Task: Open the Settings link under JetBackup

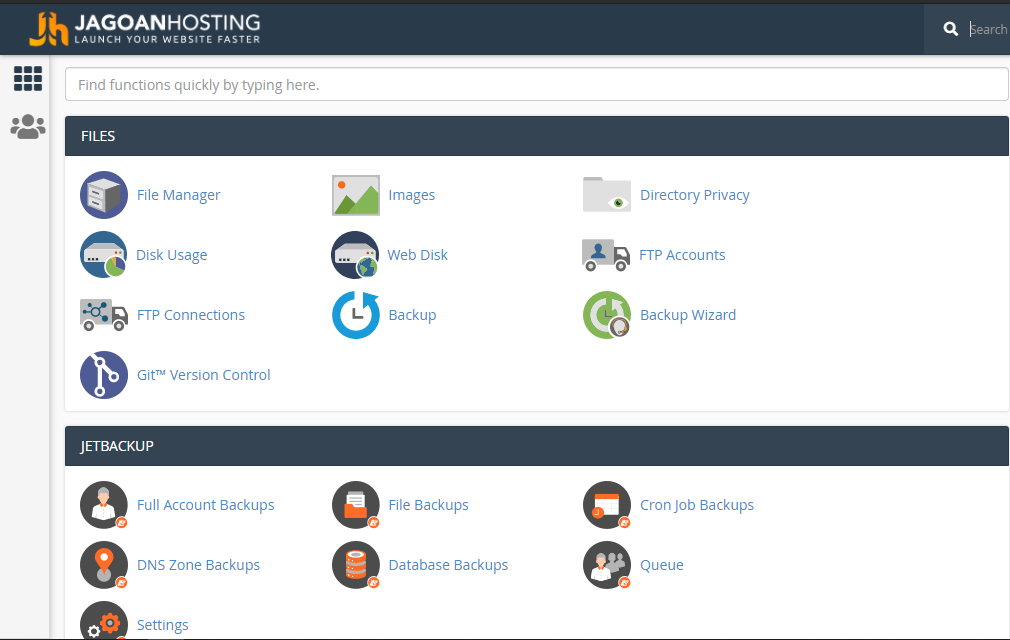Action: tap(162, 625)
